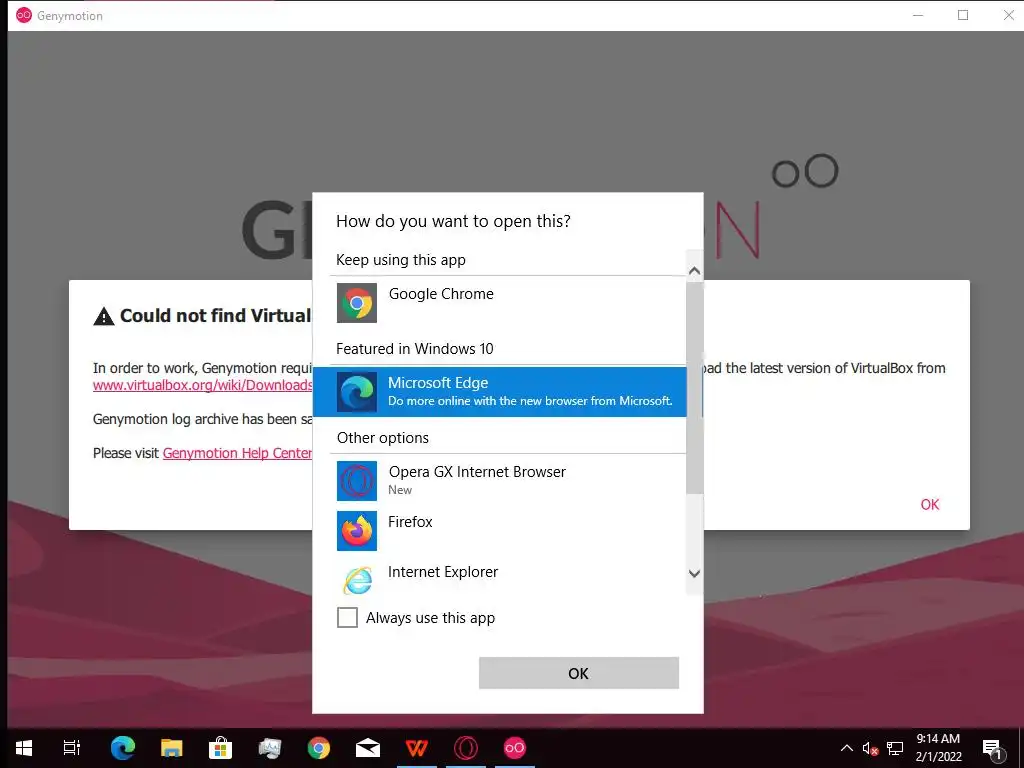Select the Firefox label
This screenshot has height=768, width=1024.
[410, 522]
